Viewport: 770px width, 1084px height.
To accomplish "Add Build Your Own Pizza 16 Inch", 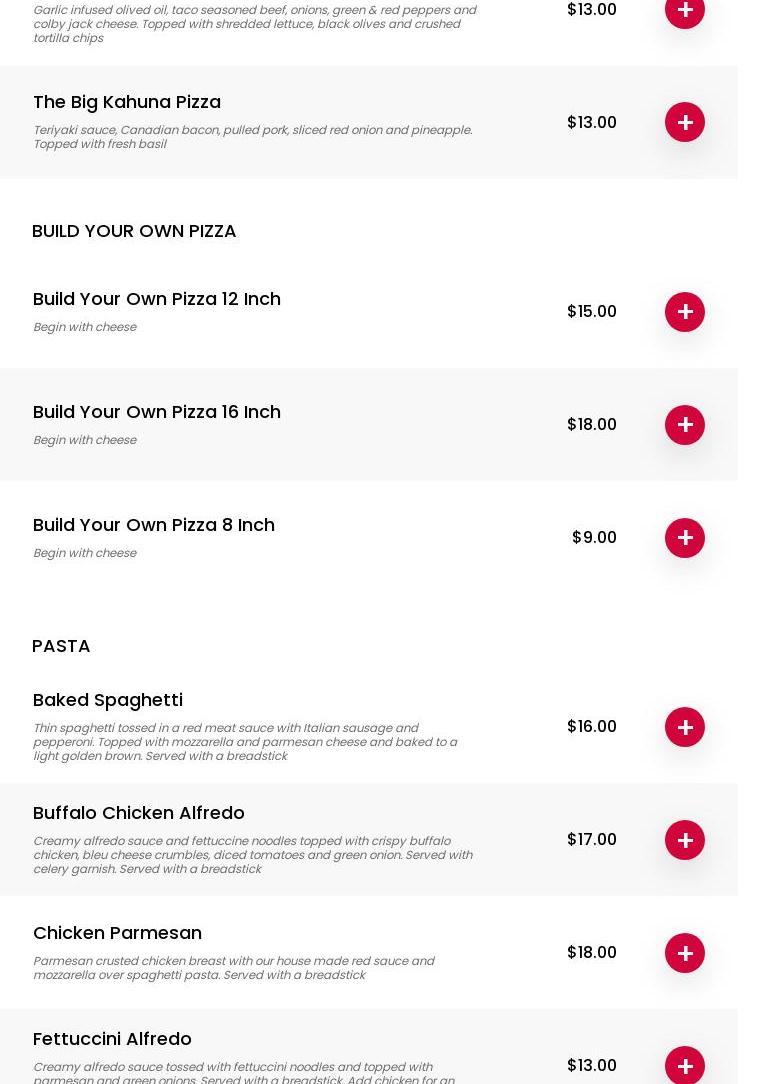I will point(684,424).
